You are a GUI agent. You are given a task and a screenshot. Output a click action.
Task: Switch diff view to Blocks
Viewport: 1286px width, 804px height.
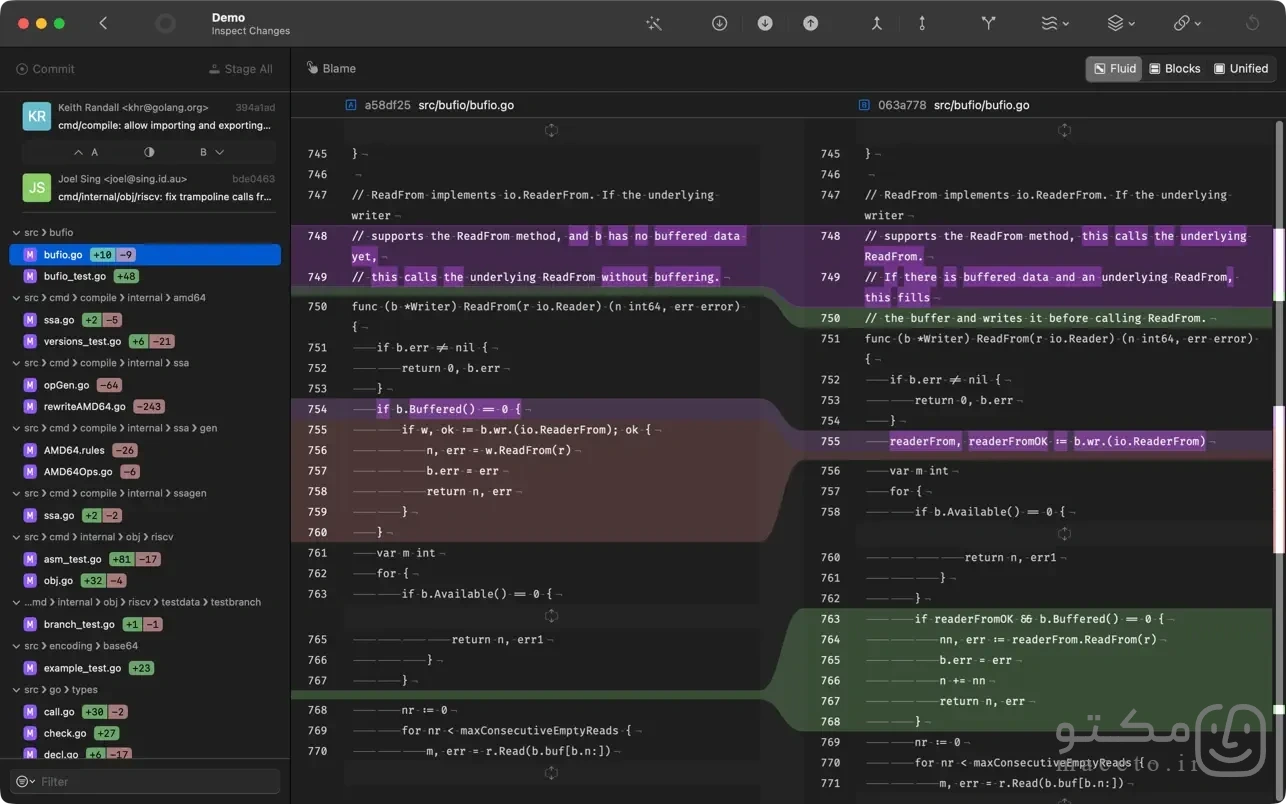(1175, 68)
